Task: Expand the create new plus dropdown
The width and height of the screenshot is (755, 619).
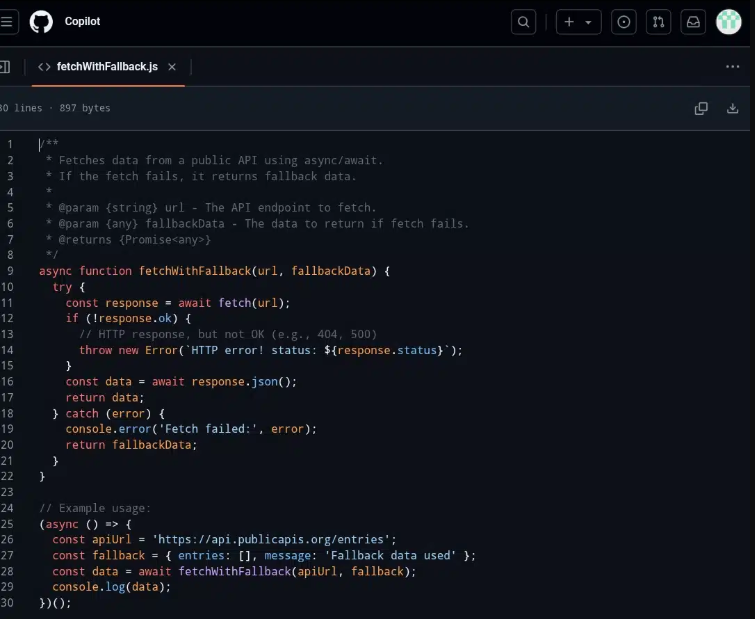Action: point(578,22)
